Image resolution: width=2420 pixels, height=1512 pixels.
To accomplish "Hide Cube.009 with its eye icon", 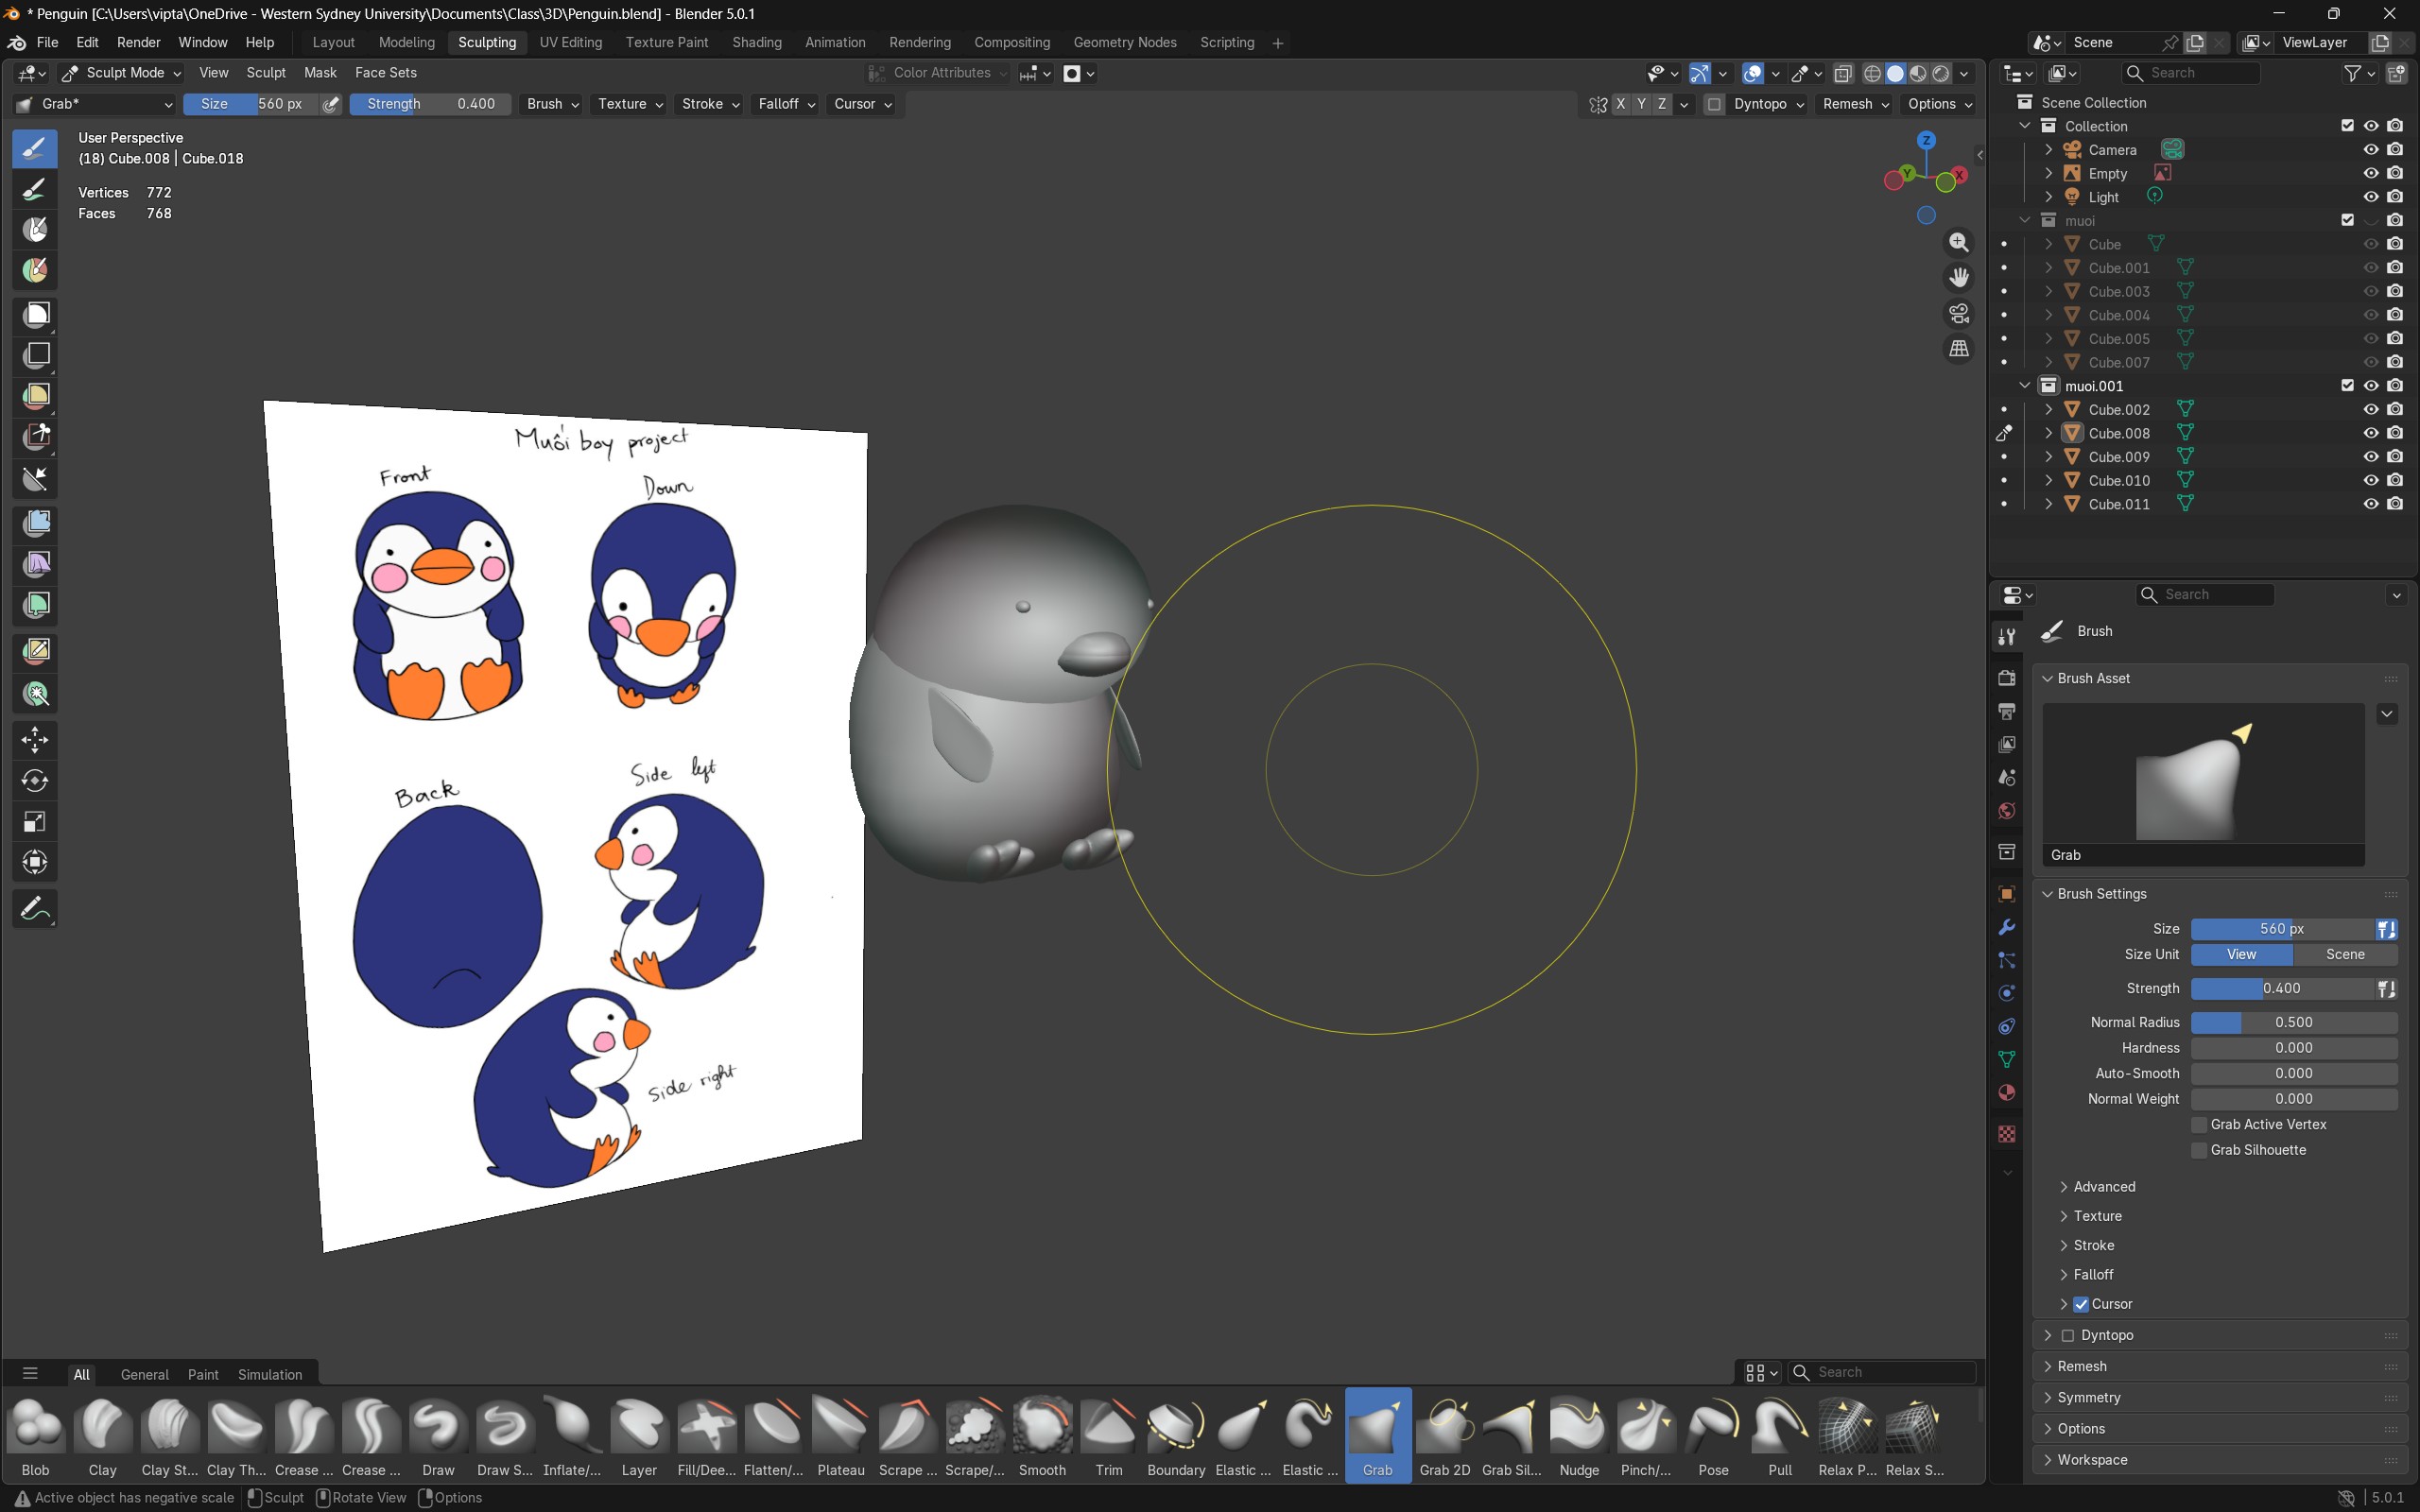I will [x=2370, y=457].
